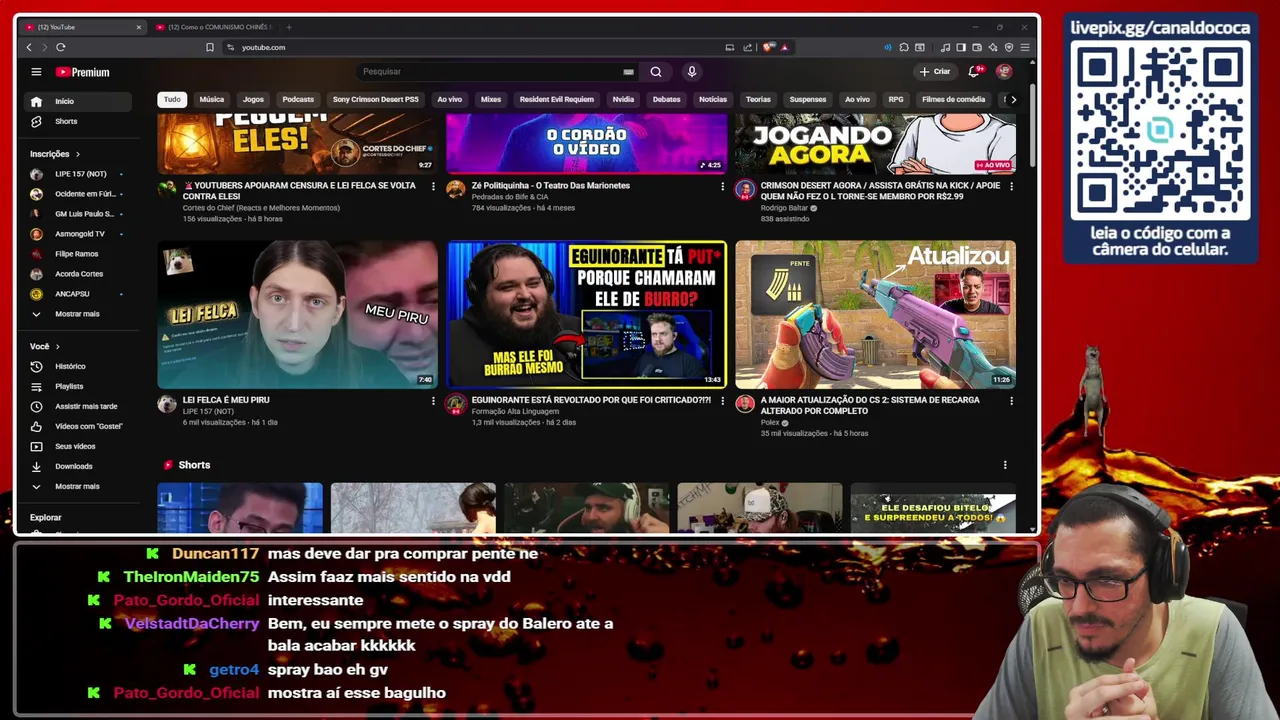
Task: Click the YouTube Premium logo
Action: (x=82, y=72)
